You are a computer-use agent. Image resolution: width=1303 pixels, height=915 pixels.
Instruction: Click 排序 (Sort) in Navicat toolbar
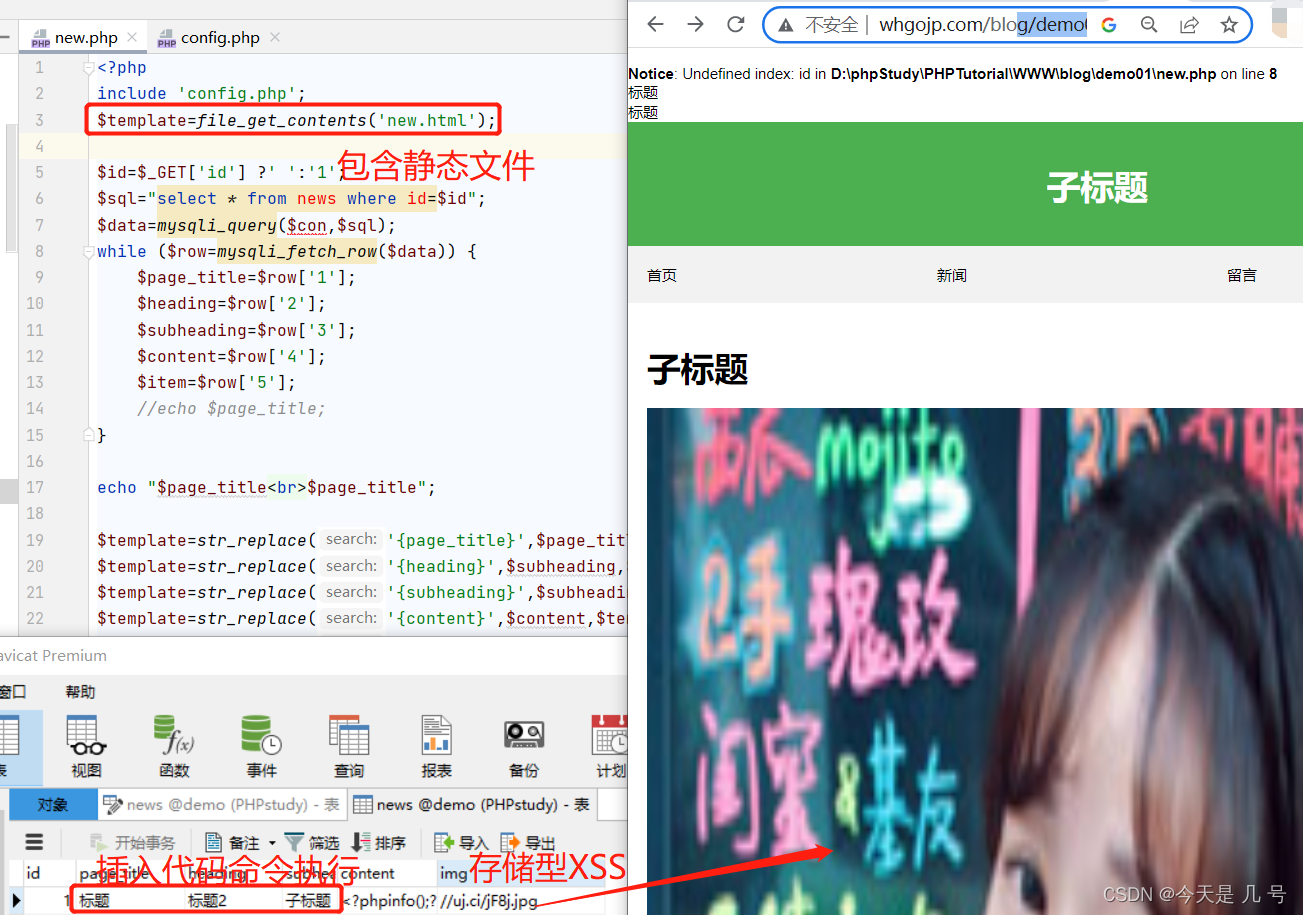tap(378, 843)
